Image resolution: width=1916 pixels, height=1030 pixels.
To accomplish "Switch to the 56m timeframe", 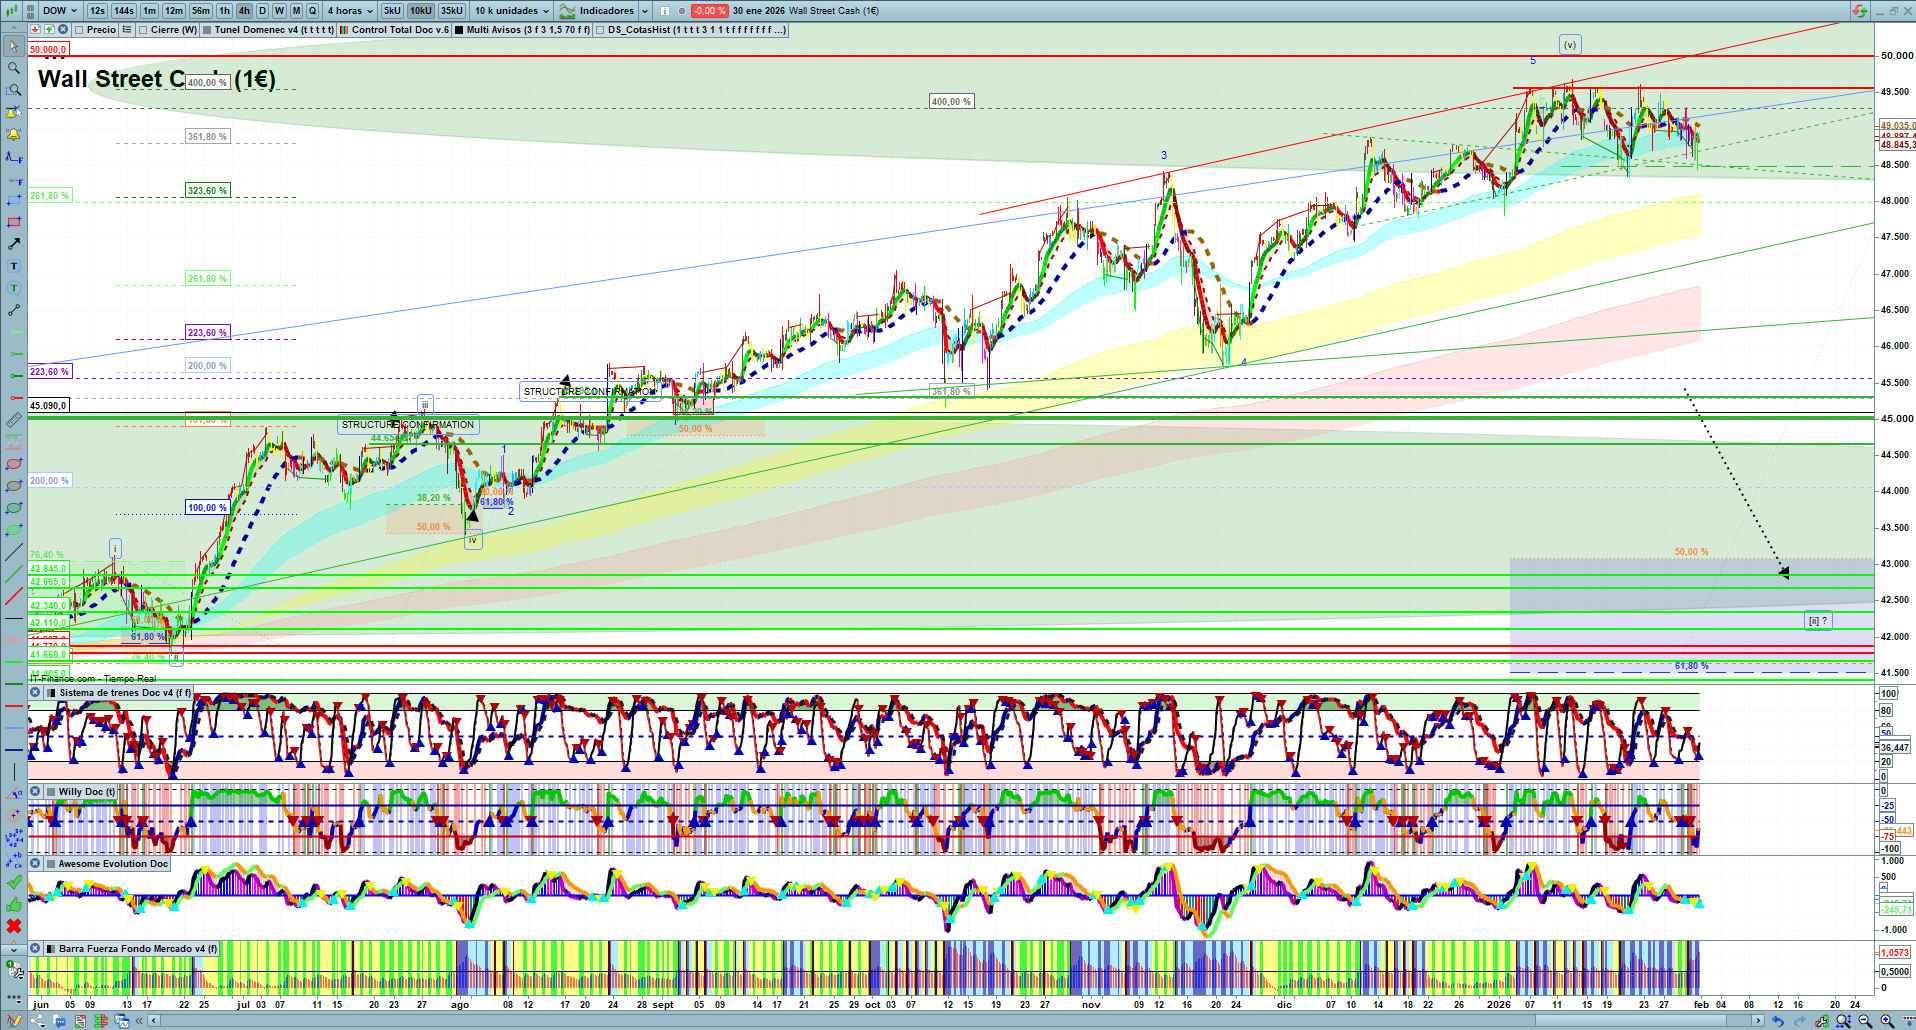I will click(201, 11).
